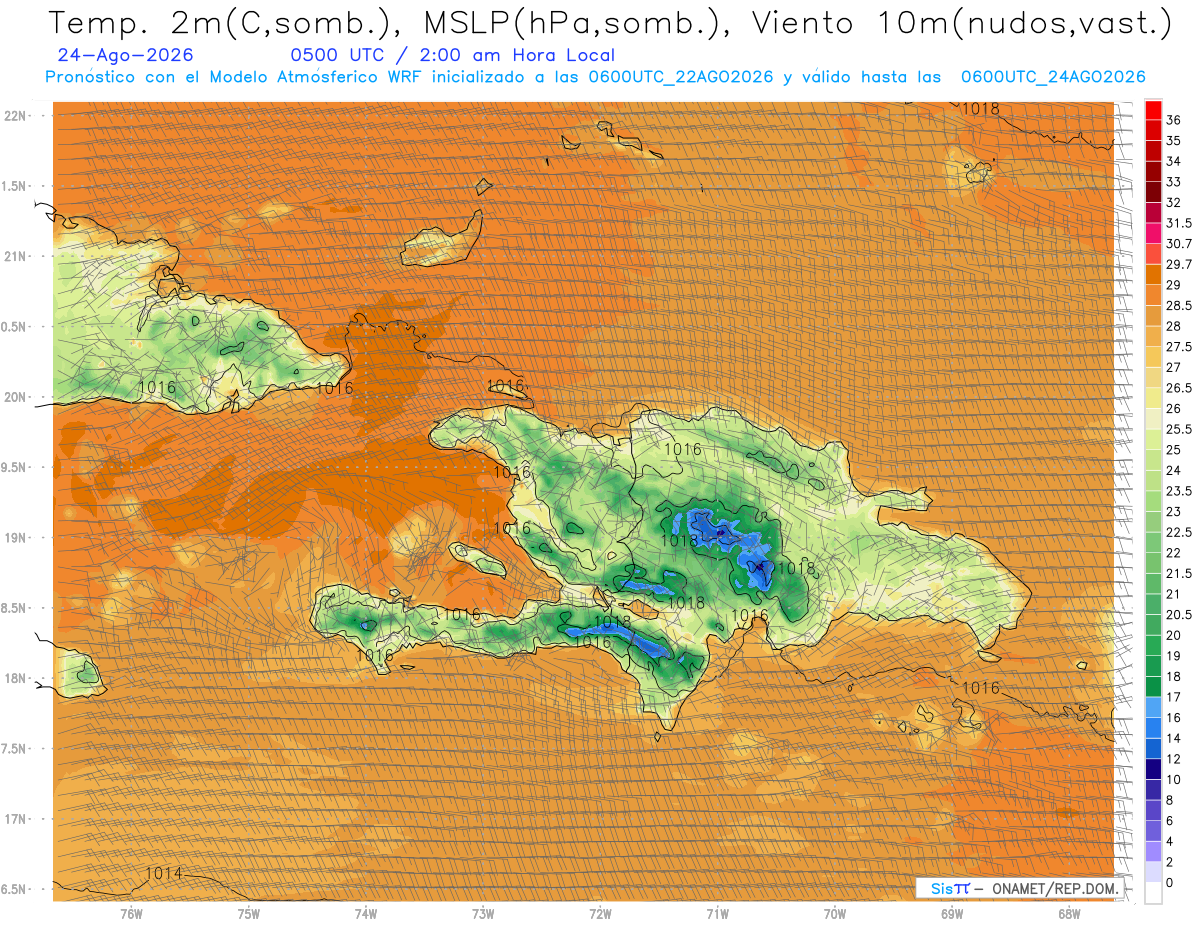Click the latitude label '21N'
The width and height of the screenshot is (1200, 927).
tap(16, 257)
